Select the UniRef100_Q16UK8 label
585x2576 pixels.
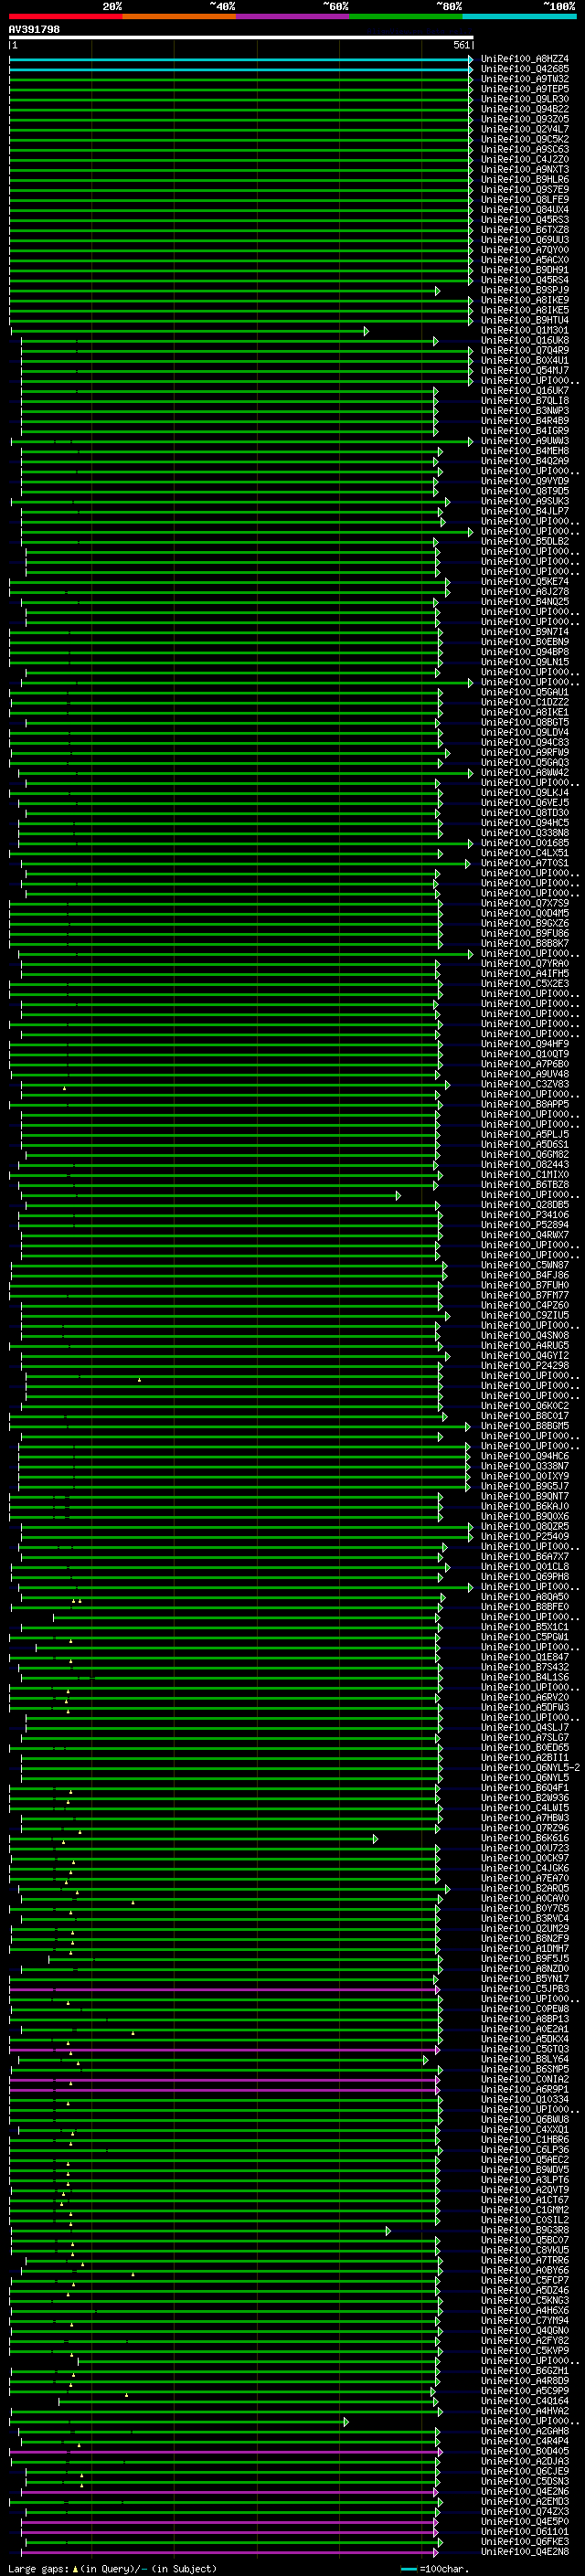(525, 340)
